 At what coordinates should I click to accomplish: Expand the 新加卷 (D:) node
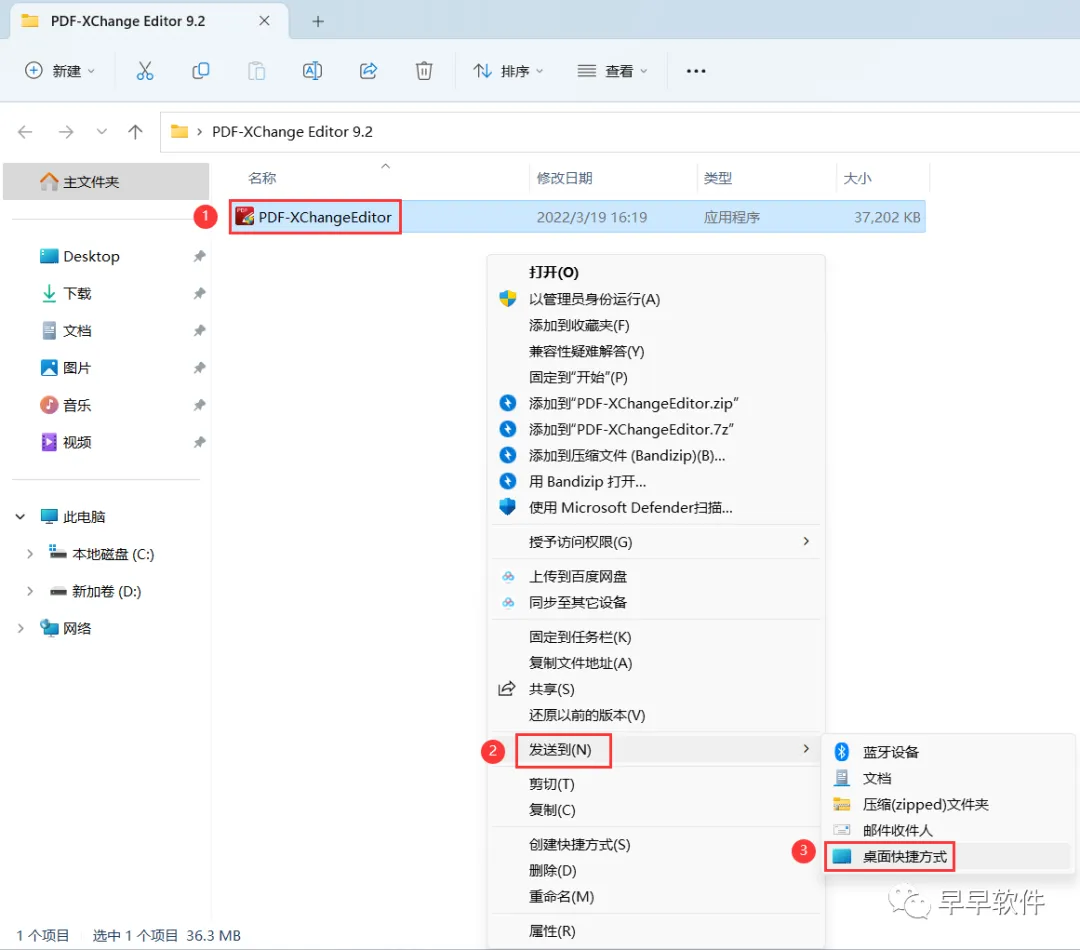(x=30, y=591)
